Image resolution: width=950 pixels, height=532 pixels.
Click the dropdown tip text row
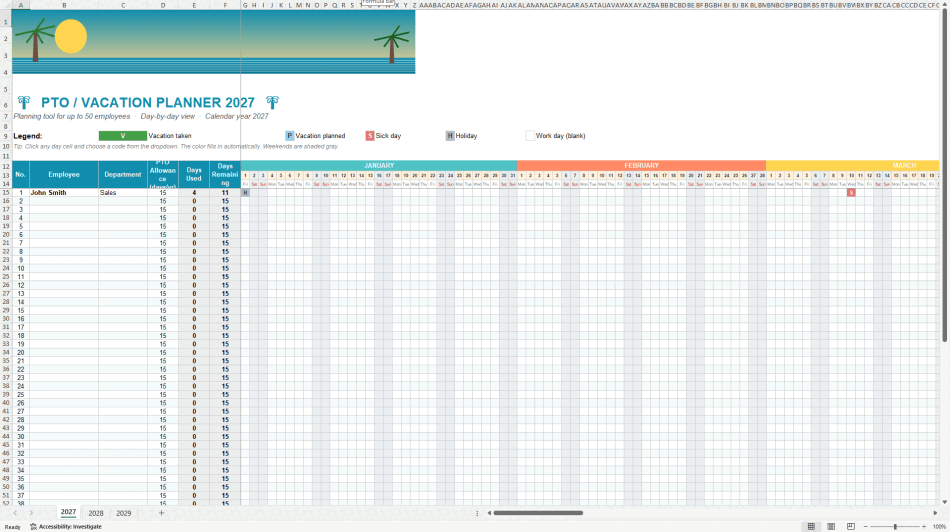click(176, 147)
